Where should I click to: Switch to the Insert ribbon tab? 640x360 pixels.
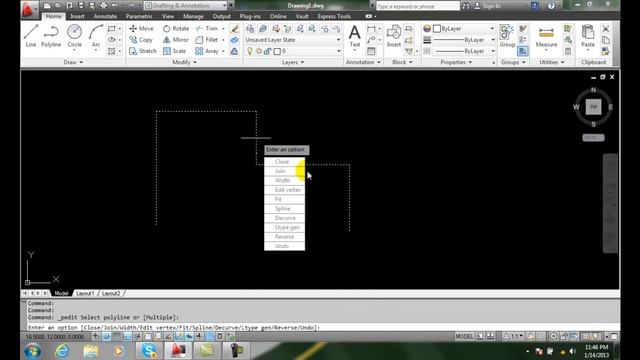coord(77,16)
